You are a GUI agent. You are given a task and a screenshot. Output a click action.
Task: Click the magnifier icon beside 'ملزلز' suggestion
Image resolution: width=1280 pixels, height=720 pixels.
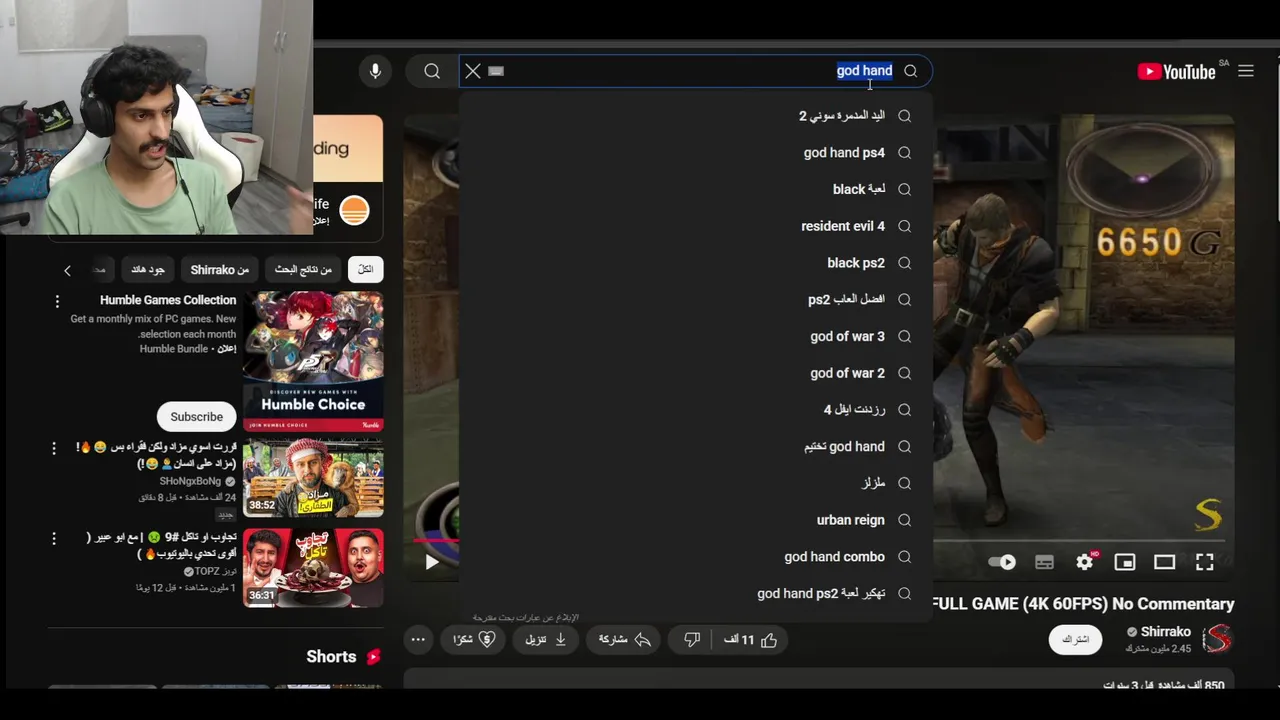pos(904,483)
